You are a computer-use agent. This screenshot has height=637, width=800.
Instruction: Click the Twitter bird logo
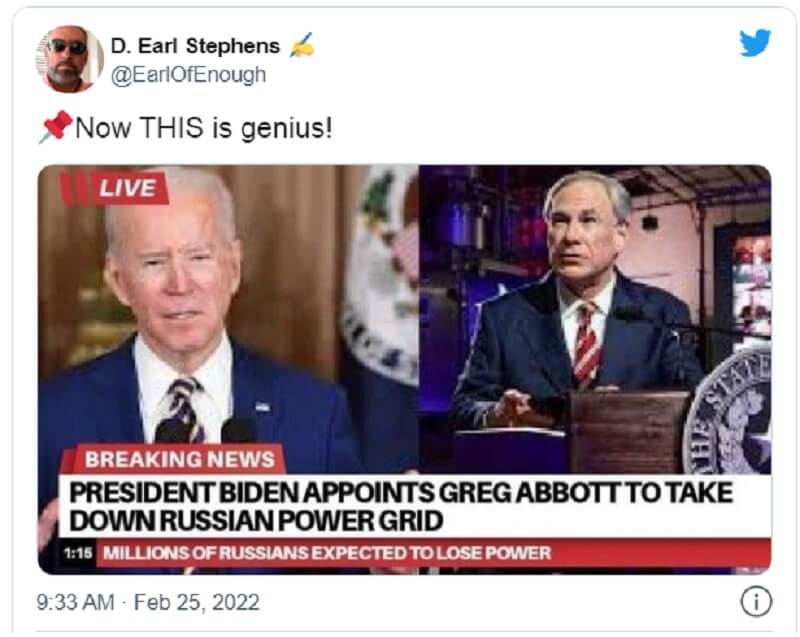click(755, 43)
